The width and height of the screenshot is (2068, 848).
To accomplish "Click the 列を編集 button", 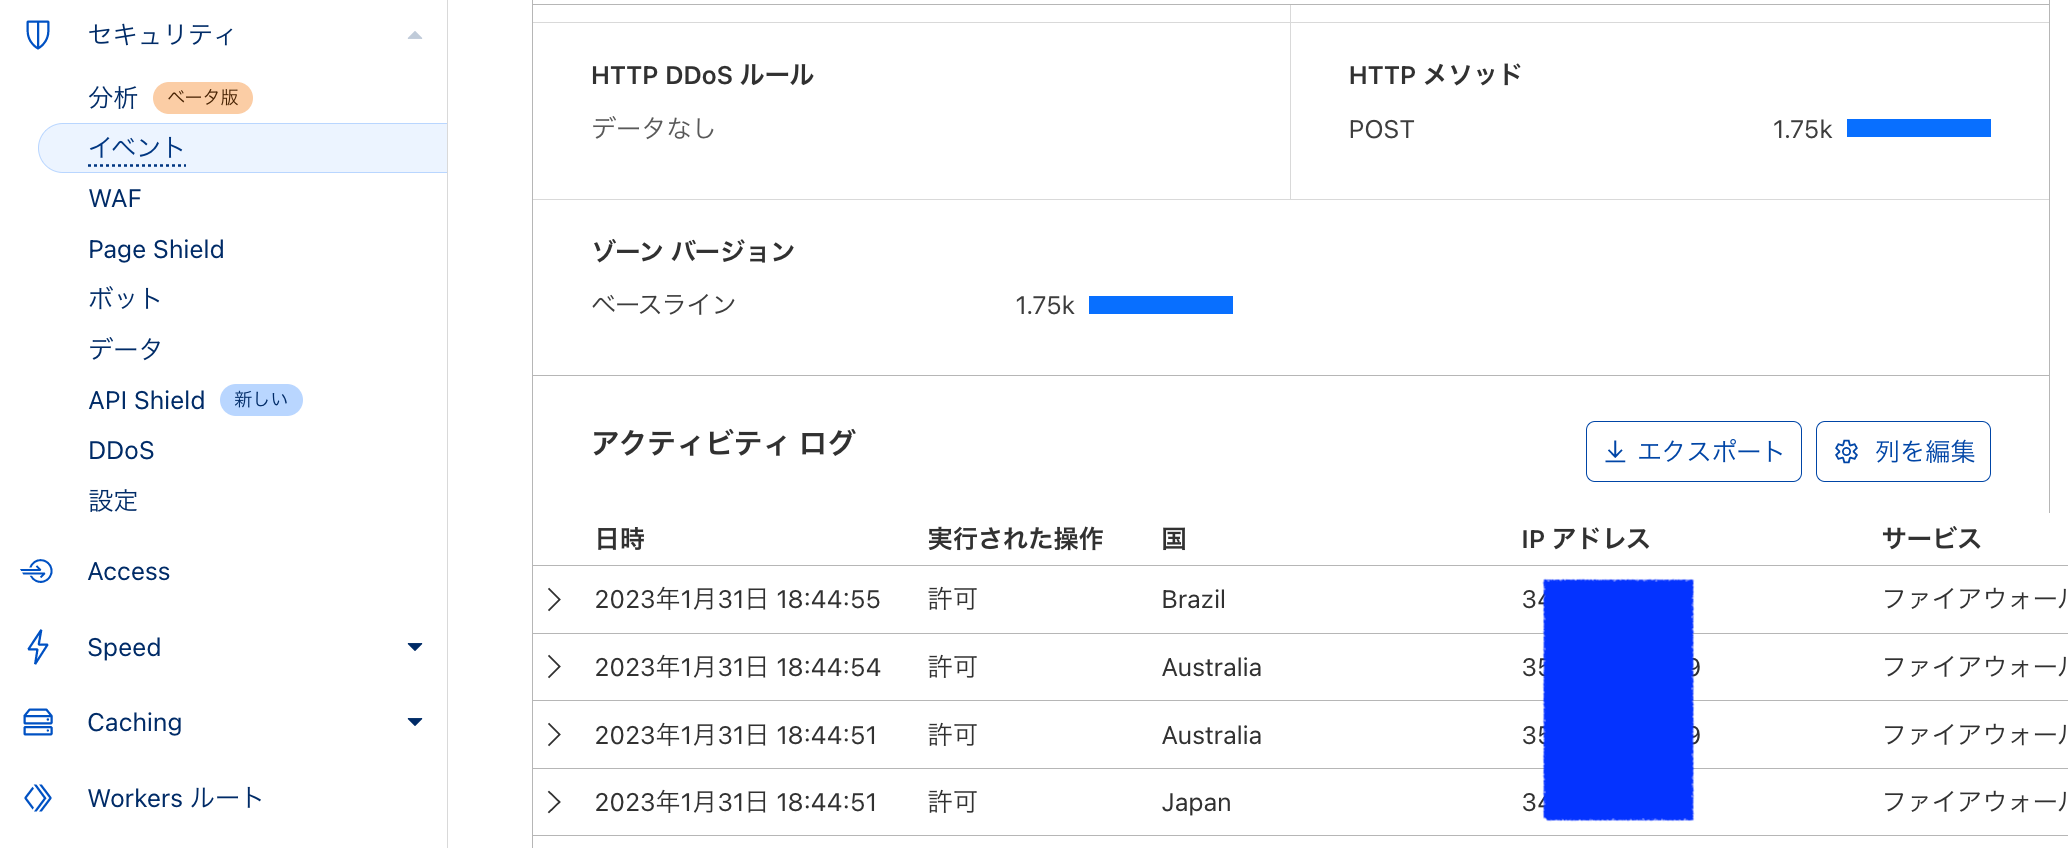I will click(x=1903, y=452).
